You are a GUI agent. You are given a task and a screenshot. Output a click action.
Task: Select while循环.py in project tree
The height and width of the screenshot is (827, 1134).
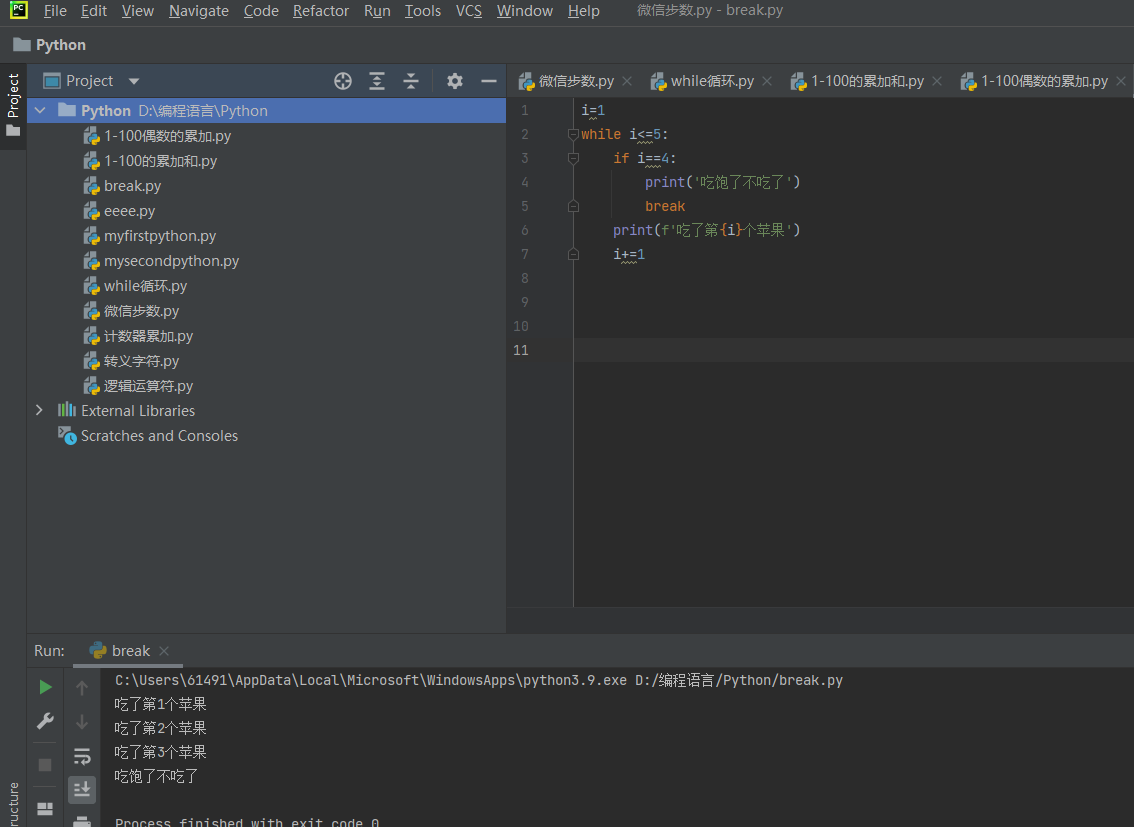point(135,286)
